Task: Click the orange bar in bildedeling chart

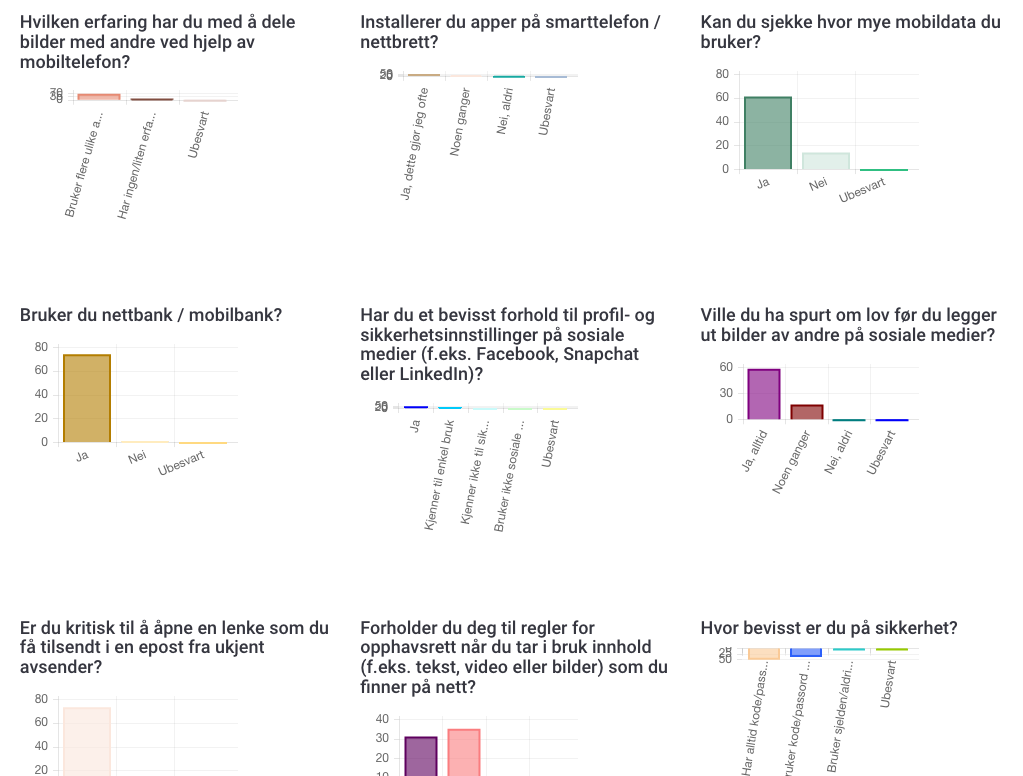Action: 99,96
